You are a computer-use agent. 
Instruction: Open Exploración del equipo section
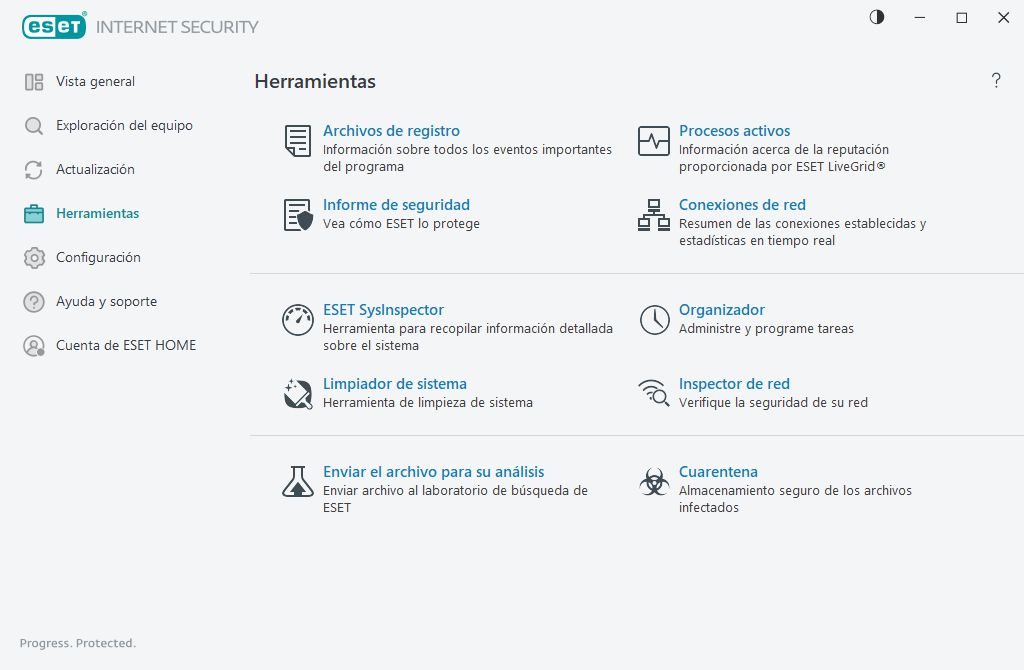tap(124, 126)
